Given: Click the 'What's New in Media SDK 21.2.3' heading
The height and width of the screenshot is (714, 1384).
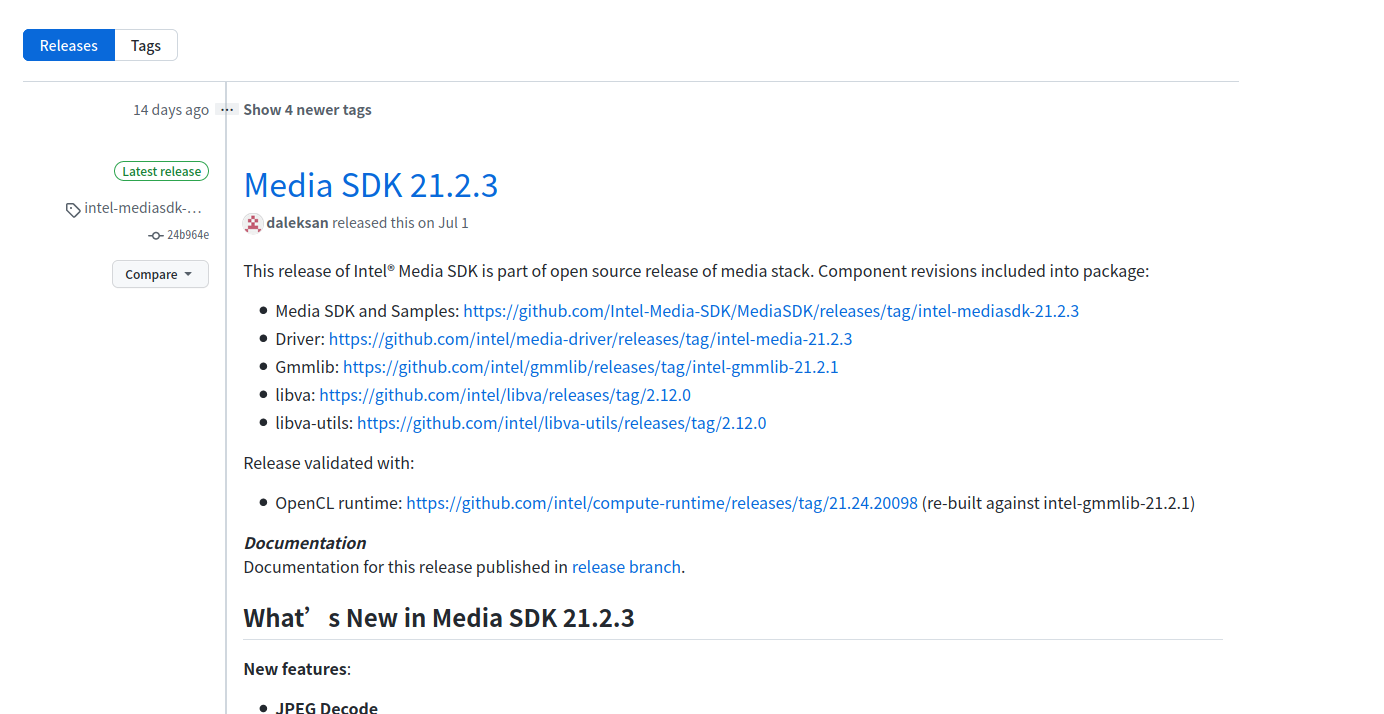Looking at the screenshot, I should click(439, 618).
